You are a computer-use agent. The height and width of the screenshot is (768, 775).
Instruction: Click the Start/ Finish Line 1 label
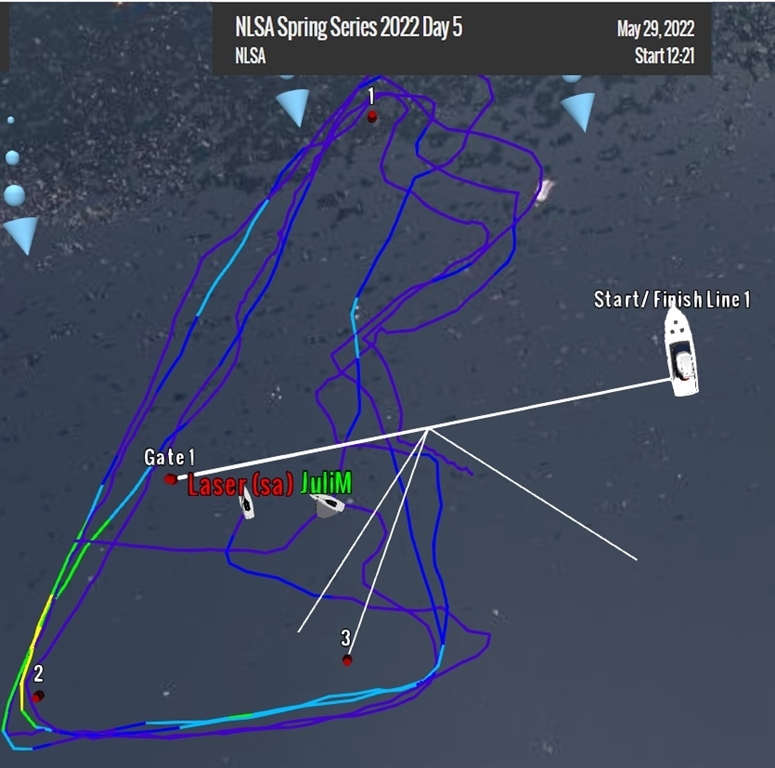coord(672,299)
